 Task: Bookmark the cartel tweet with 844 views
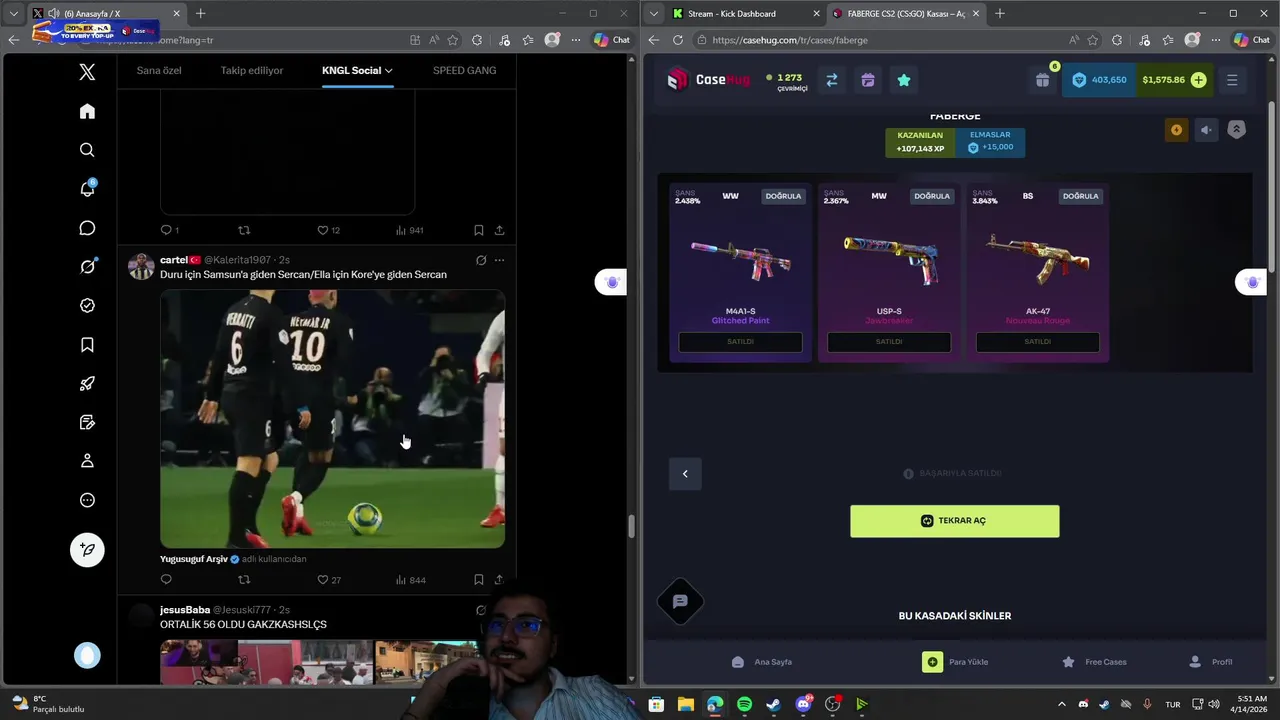click(478, 579)
